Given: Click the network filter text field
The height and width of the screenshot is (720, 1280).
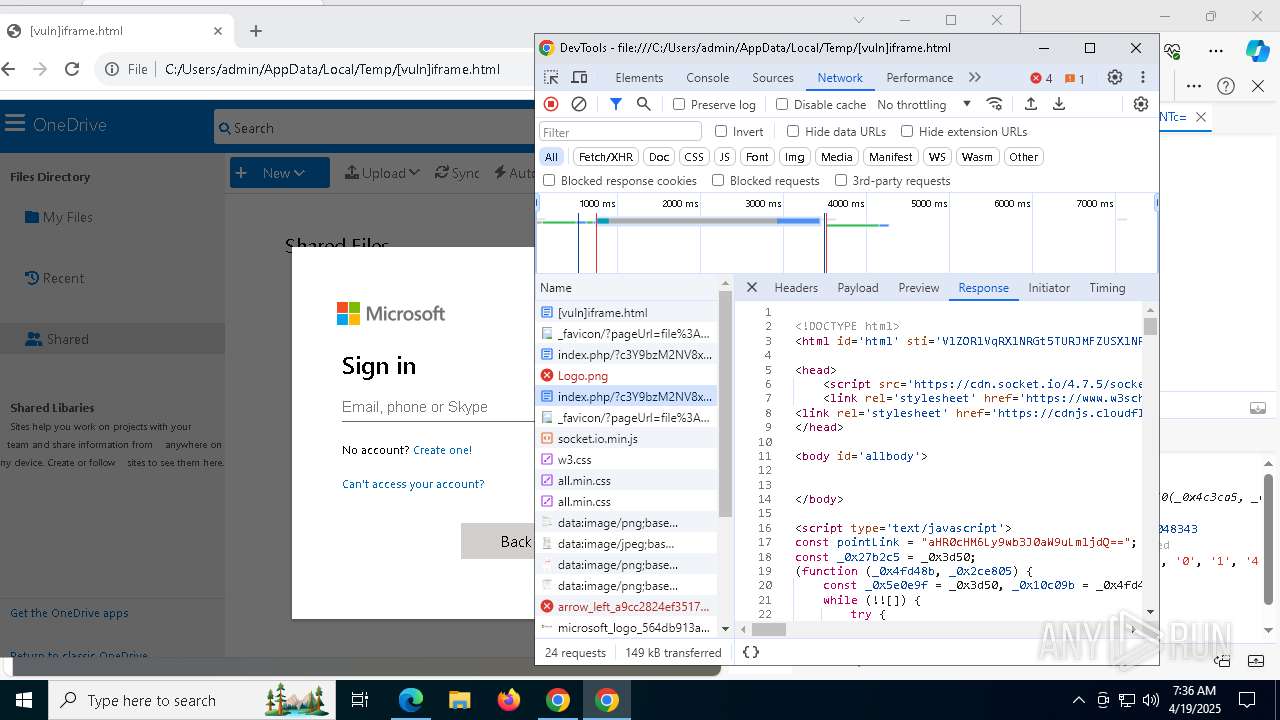Looking at the screenshot, I should tap(620, 132).
